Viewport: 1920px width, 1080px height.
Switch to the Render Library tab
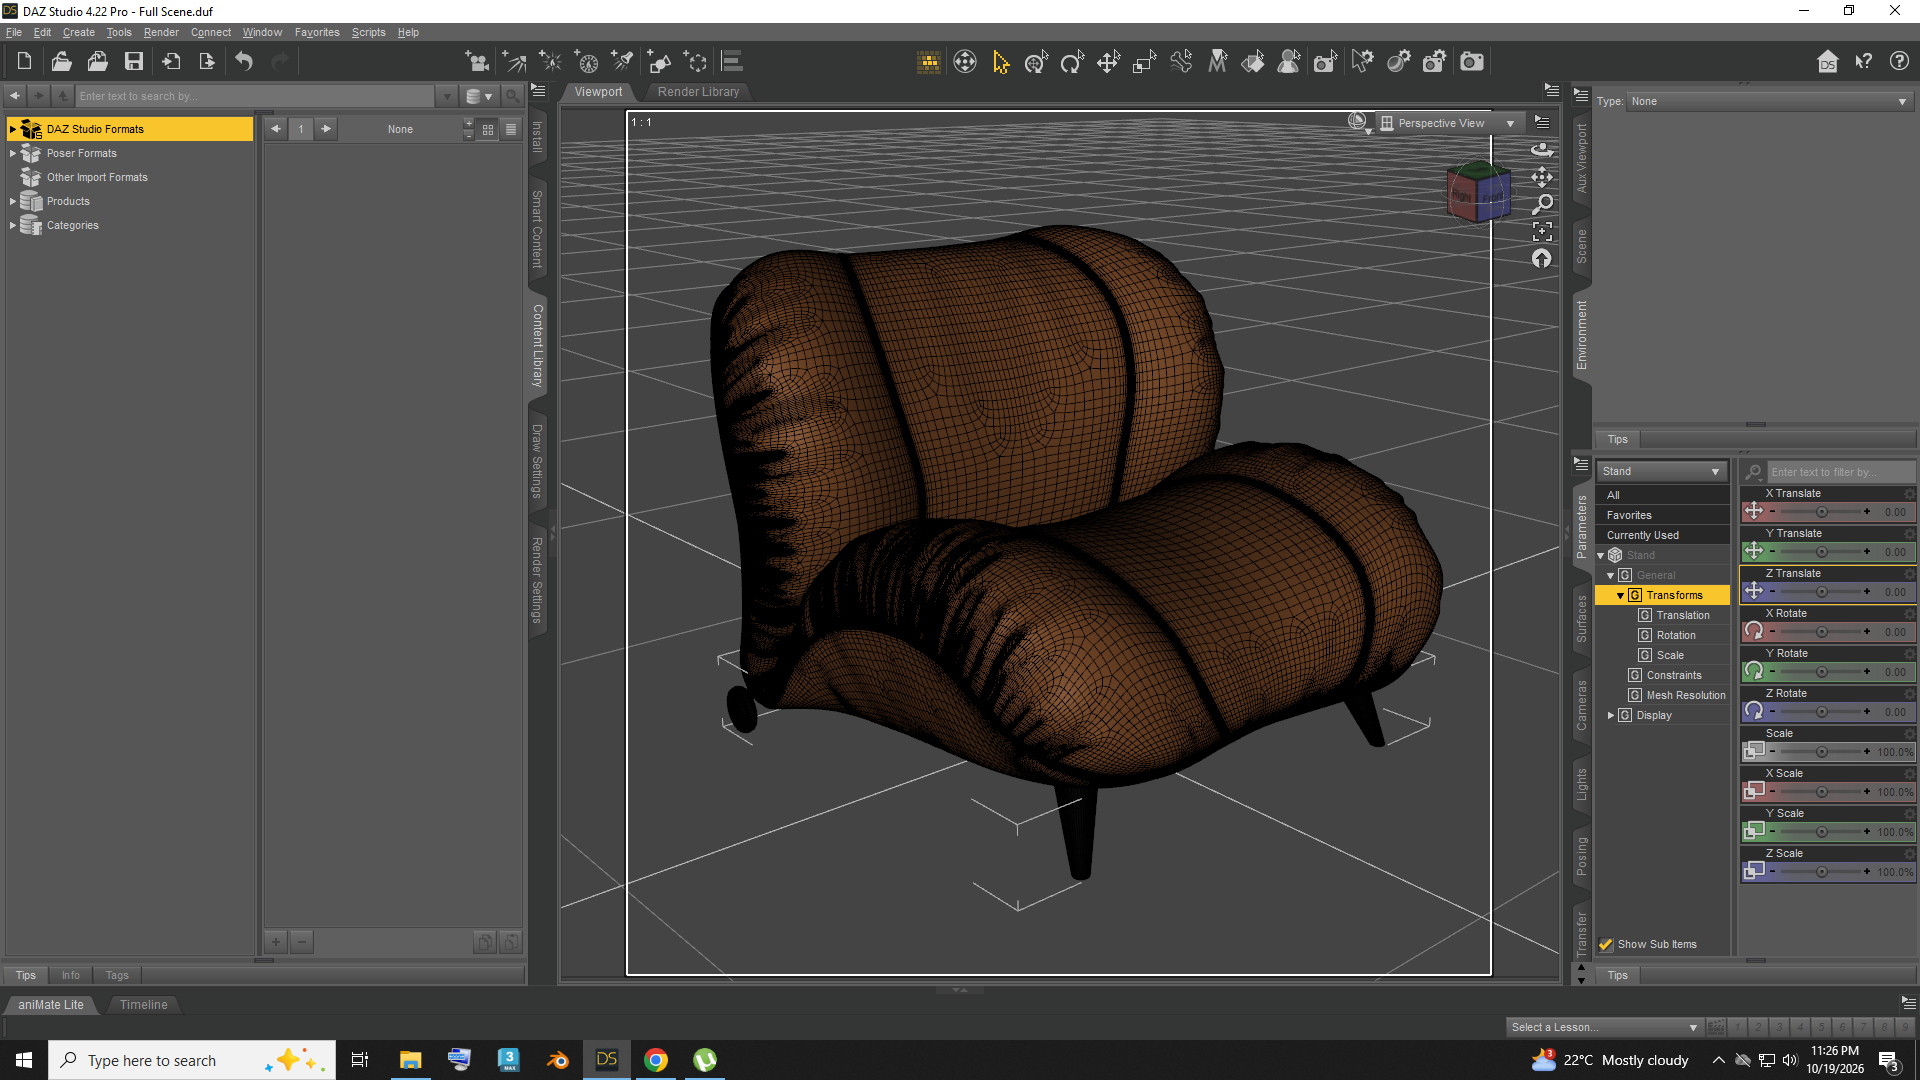pos(698,91)
